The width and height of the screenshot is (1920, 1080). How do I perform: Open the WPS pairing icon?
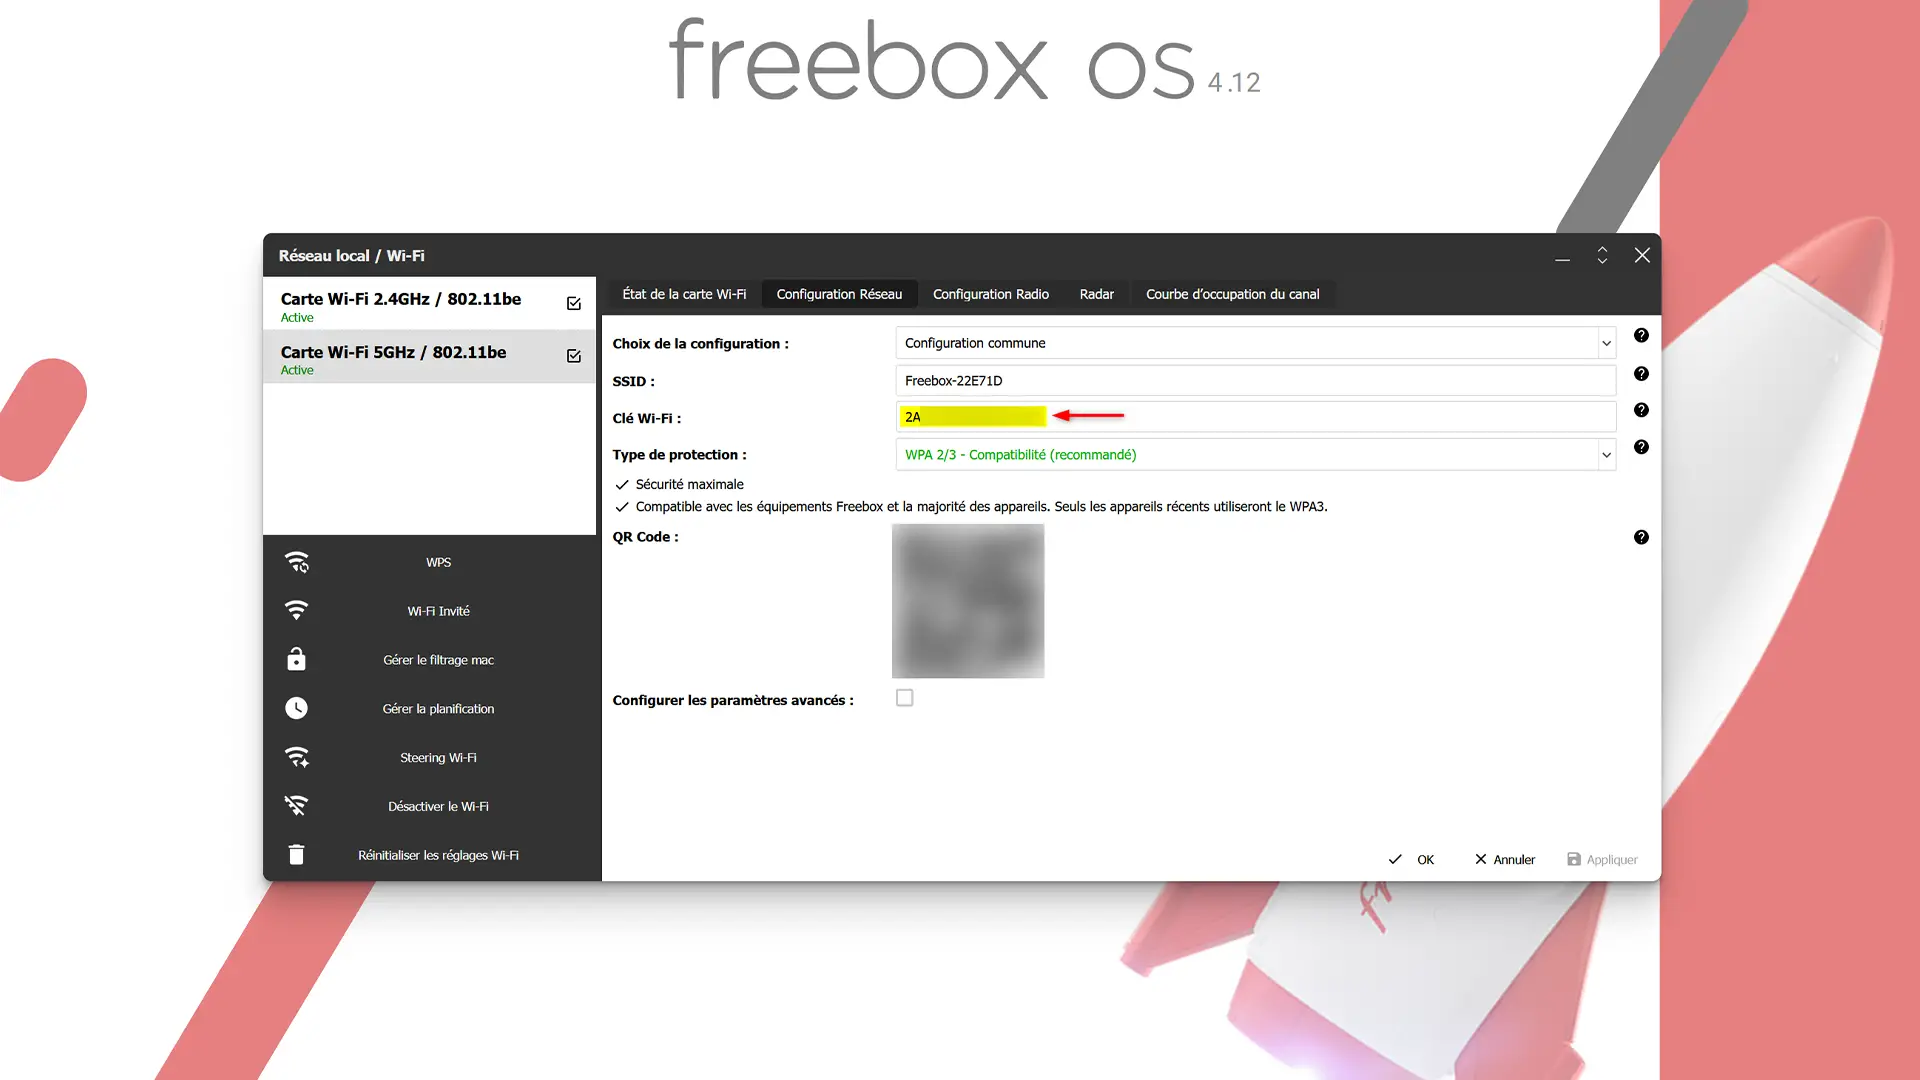(297, 562)
